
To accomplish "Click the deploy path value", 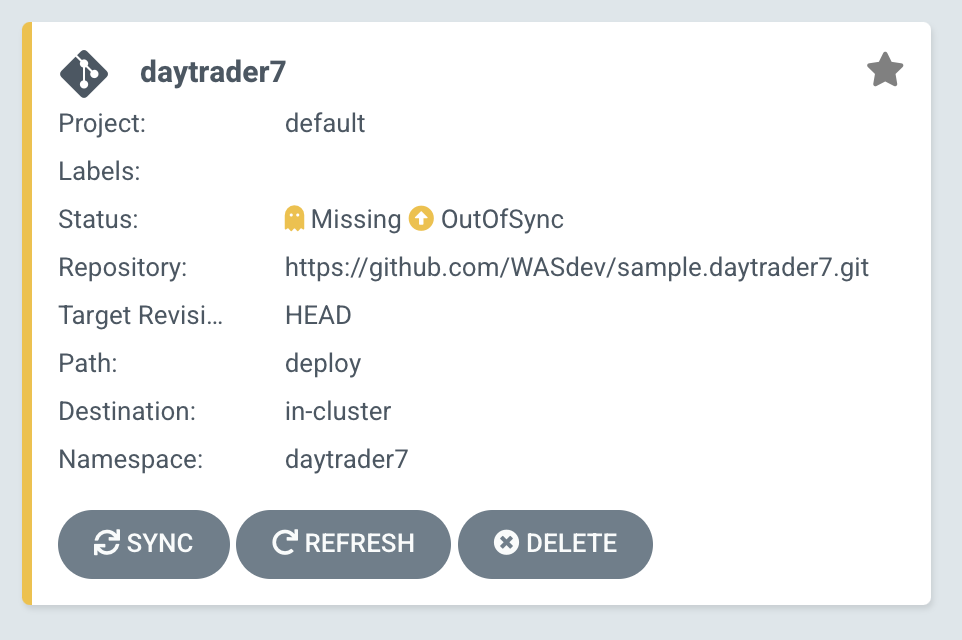I will (x=323, y=364).
